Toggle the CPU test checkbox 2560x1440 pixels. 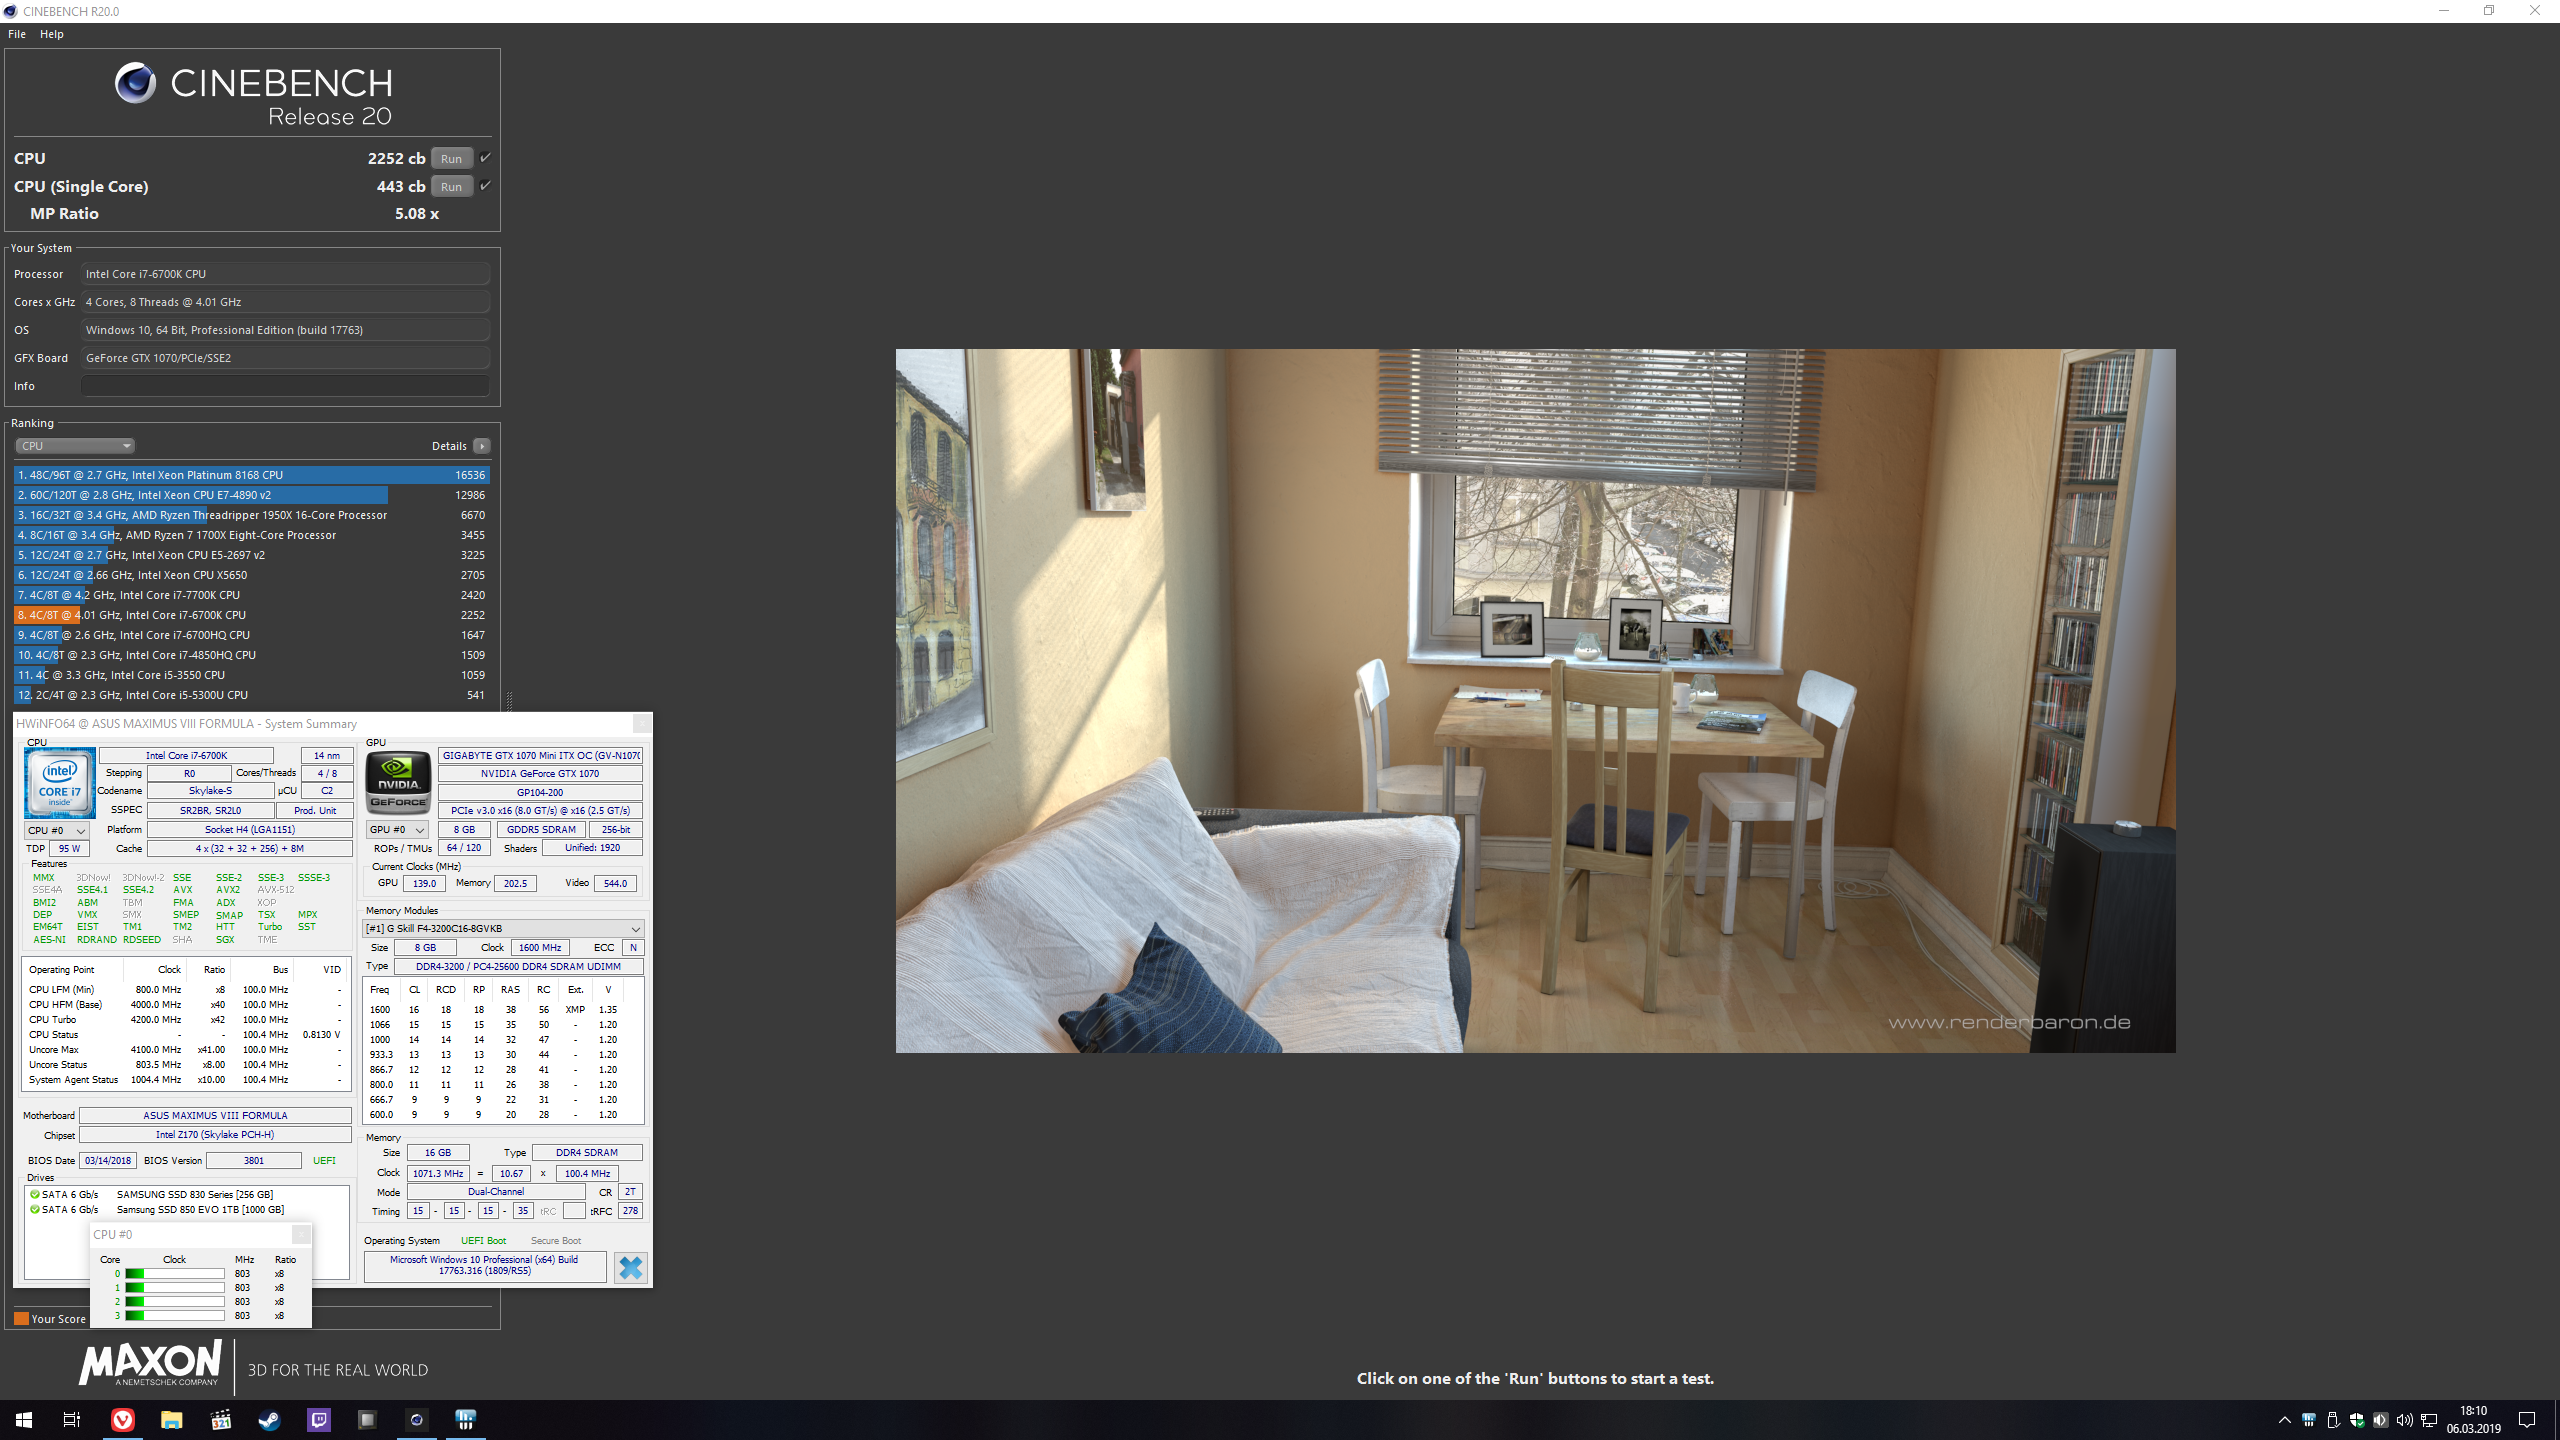pyautogui.click(x=485, y=158)
